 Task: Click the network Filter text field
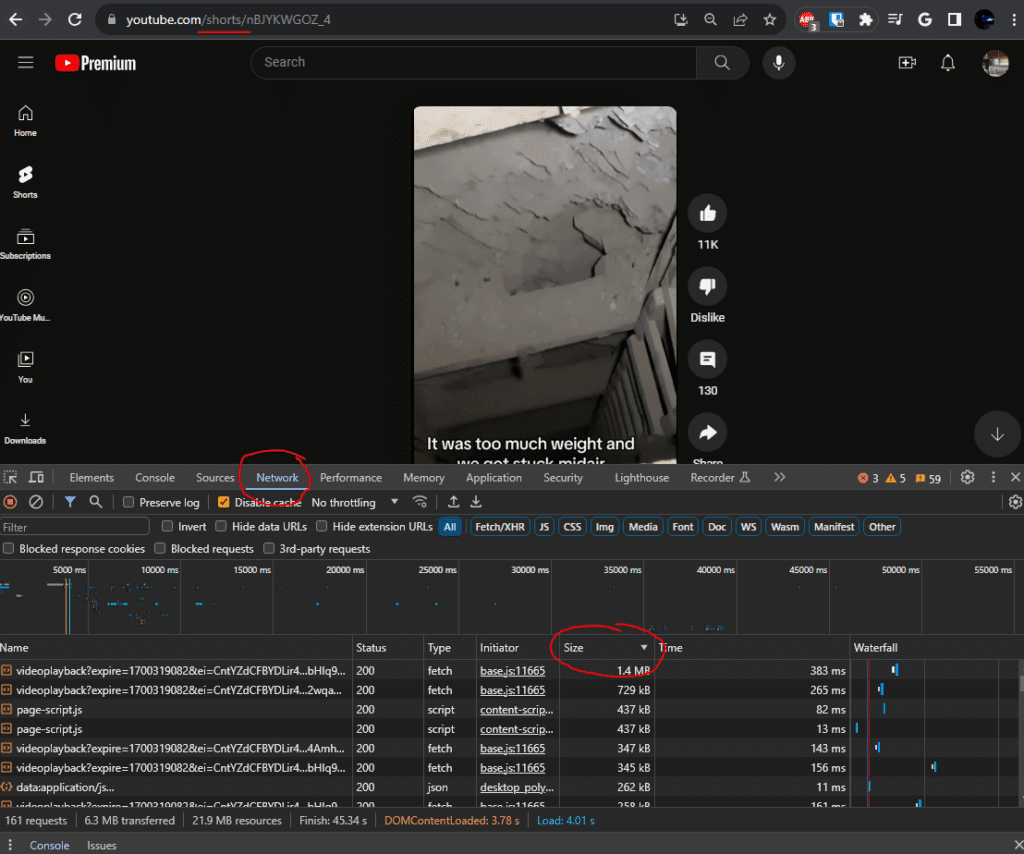coord(74,527)
